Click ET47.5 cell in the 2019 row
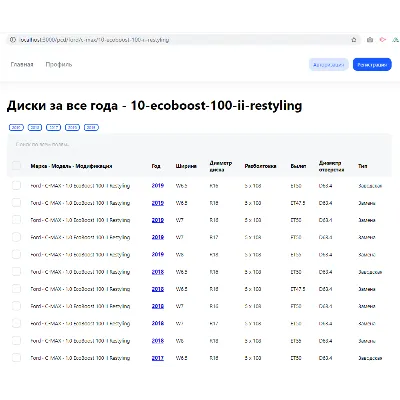This screenshot has height=400, width=400. click(298, 203)
